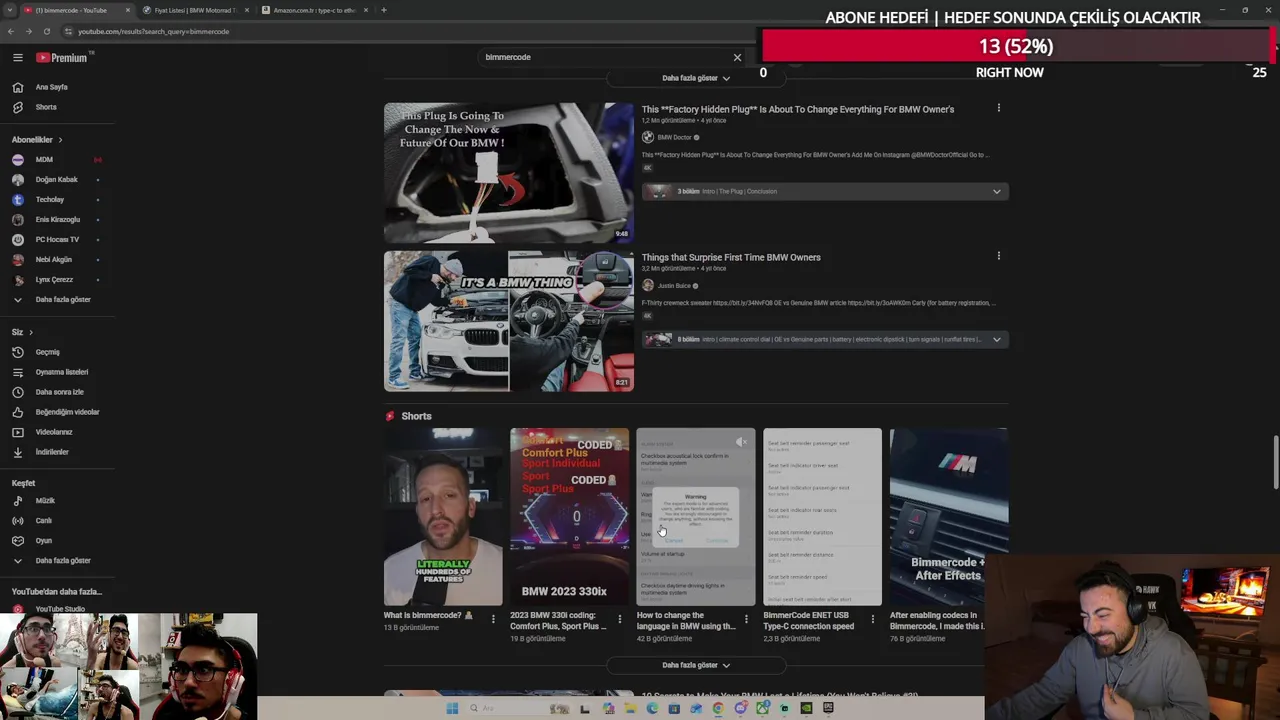Click the browser address bar URL

coord(153,32)
